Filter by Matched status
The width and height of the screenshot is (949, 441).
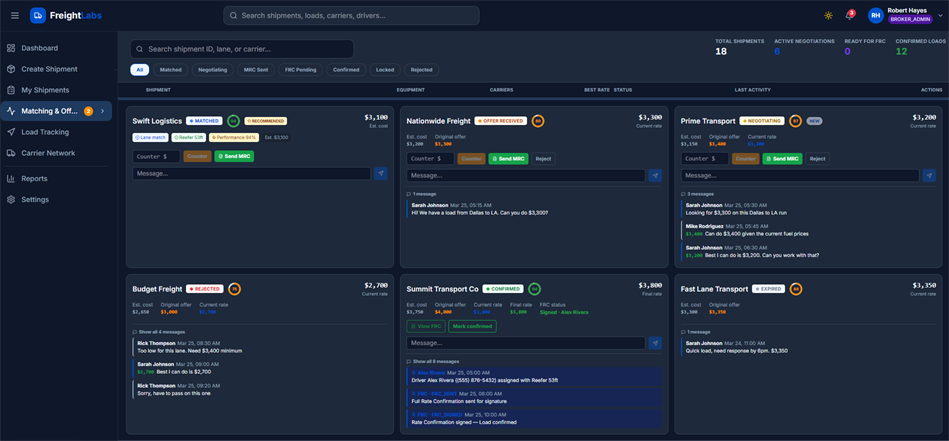(171, 70)
